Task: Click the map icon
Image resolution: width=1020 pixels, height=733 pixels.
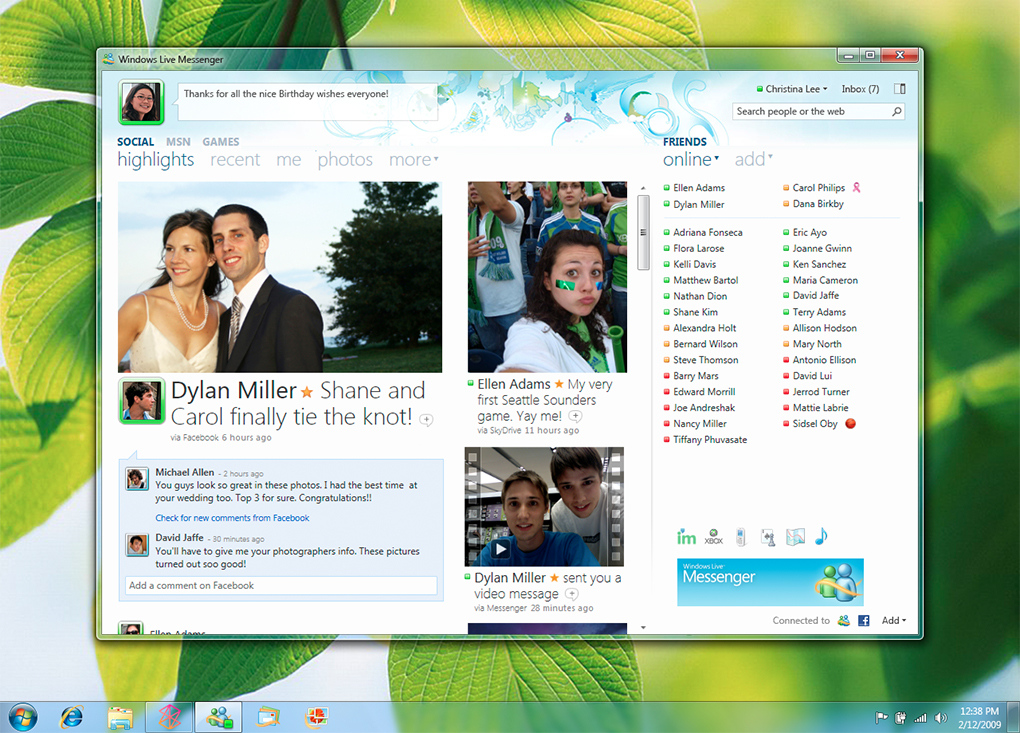Action: (x=795, y=538)
